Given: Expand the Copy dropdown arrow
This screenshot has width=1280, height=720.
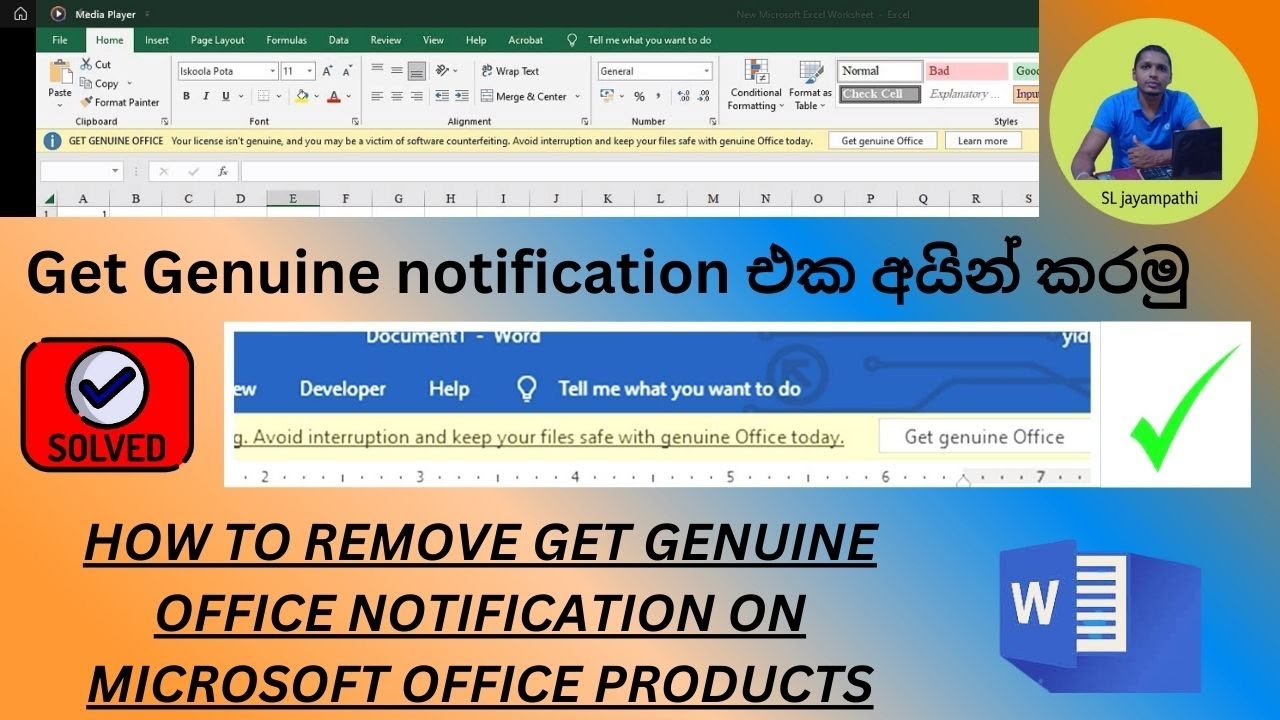Looking at the screenshot, I should click(130, 84).
